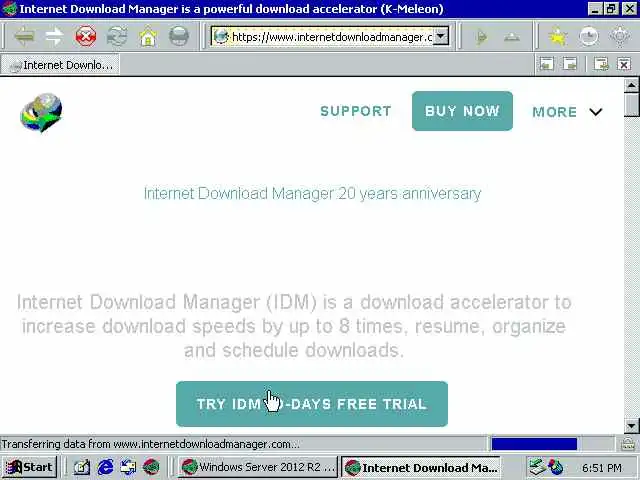640x480 pixels.
Task: Launch Internet Explorer from quick launch
Action: pos(105,467)
